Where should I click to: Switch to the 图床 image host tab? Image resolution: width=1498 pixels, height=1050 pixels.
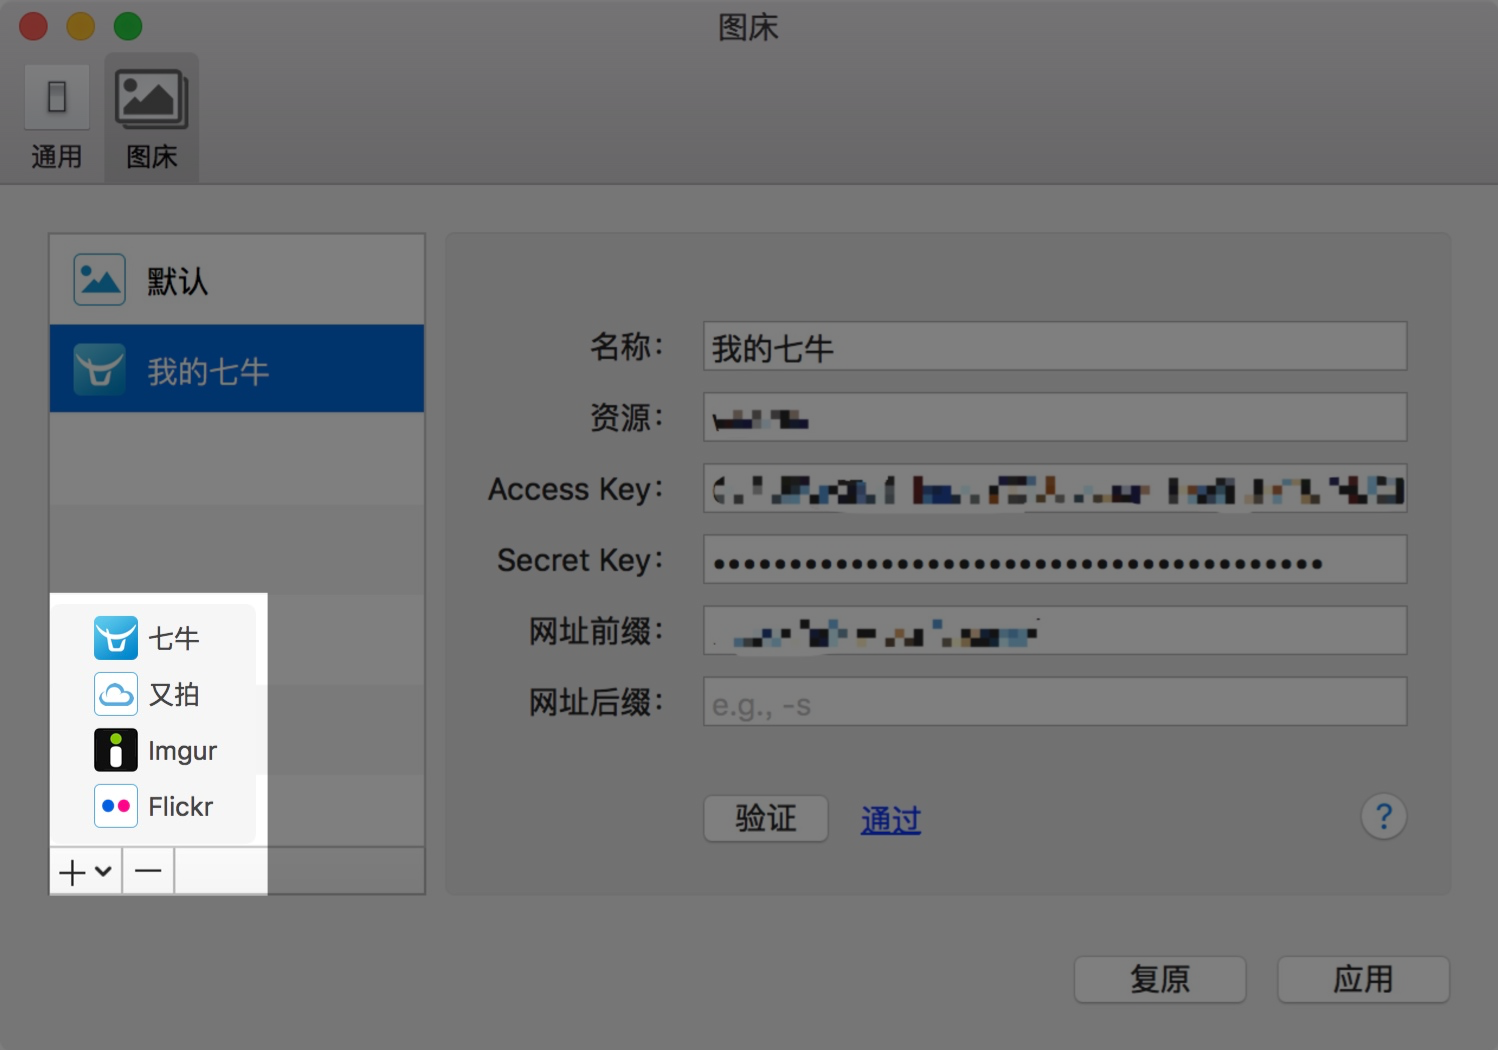coord(151,117)
